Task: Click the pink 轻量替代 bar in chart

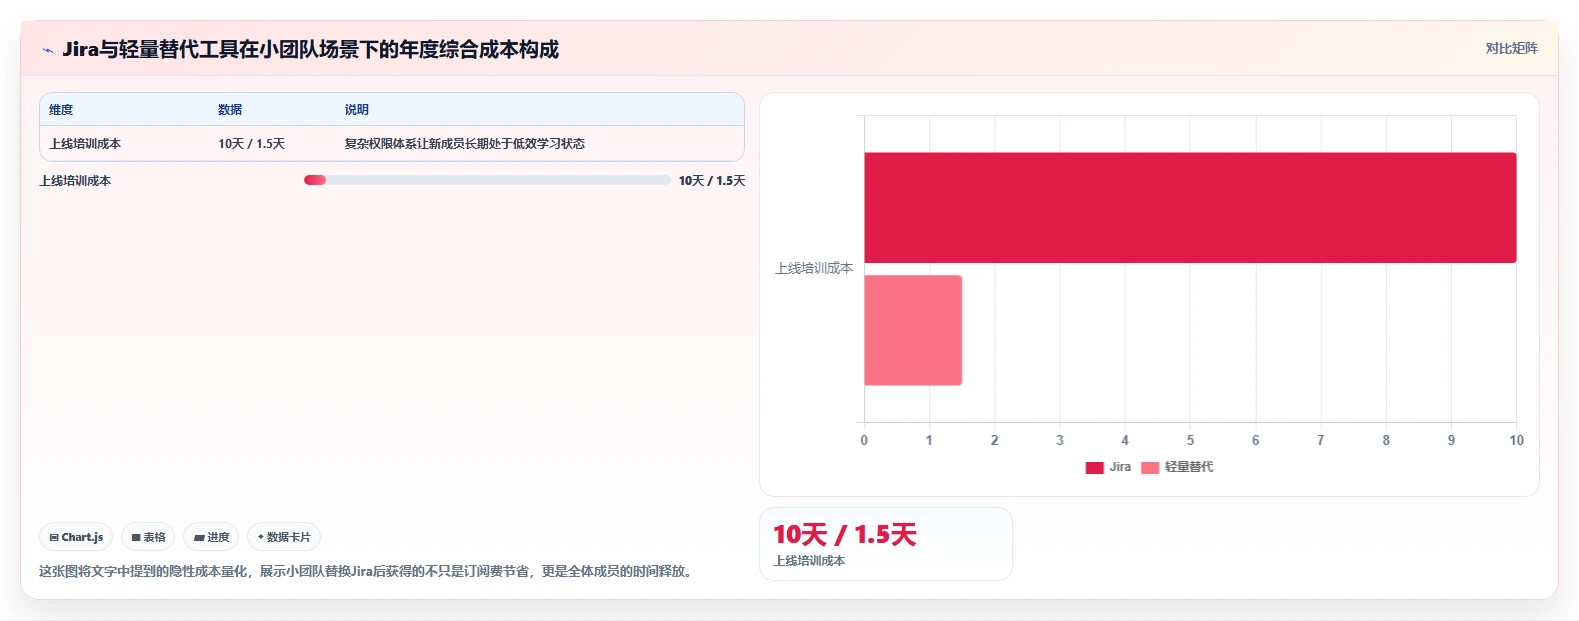Action: coord(913,330)
